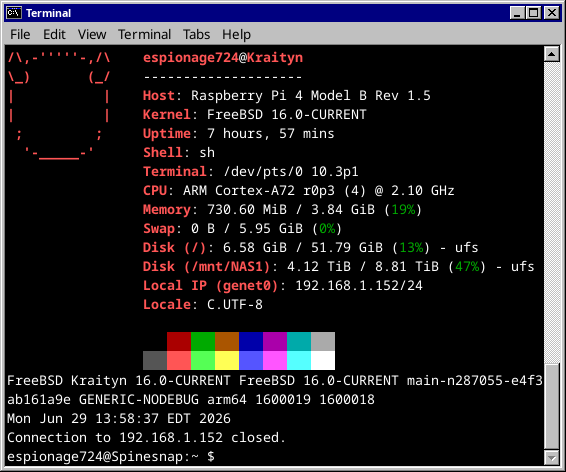
Task: Open the File menu
Action: pos(20,35)
